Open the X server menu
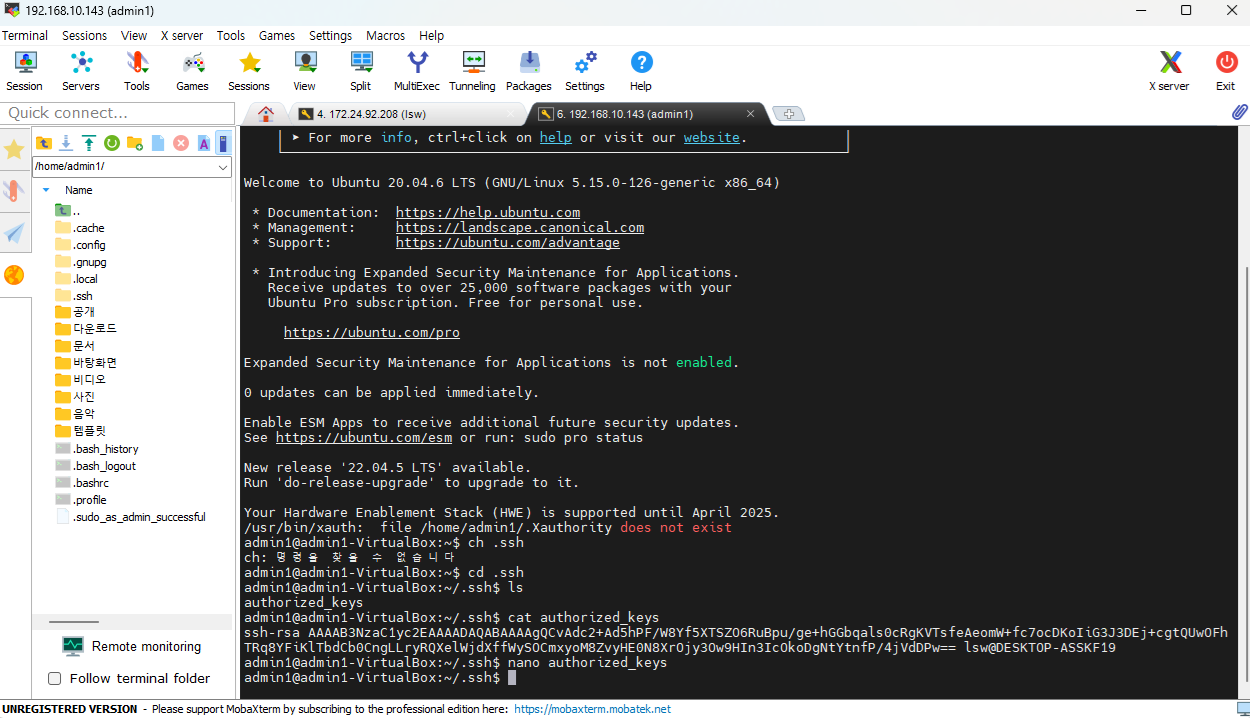 pos(182,35)
